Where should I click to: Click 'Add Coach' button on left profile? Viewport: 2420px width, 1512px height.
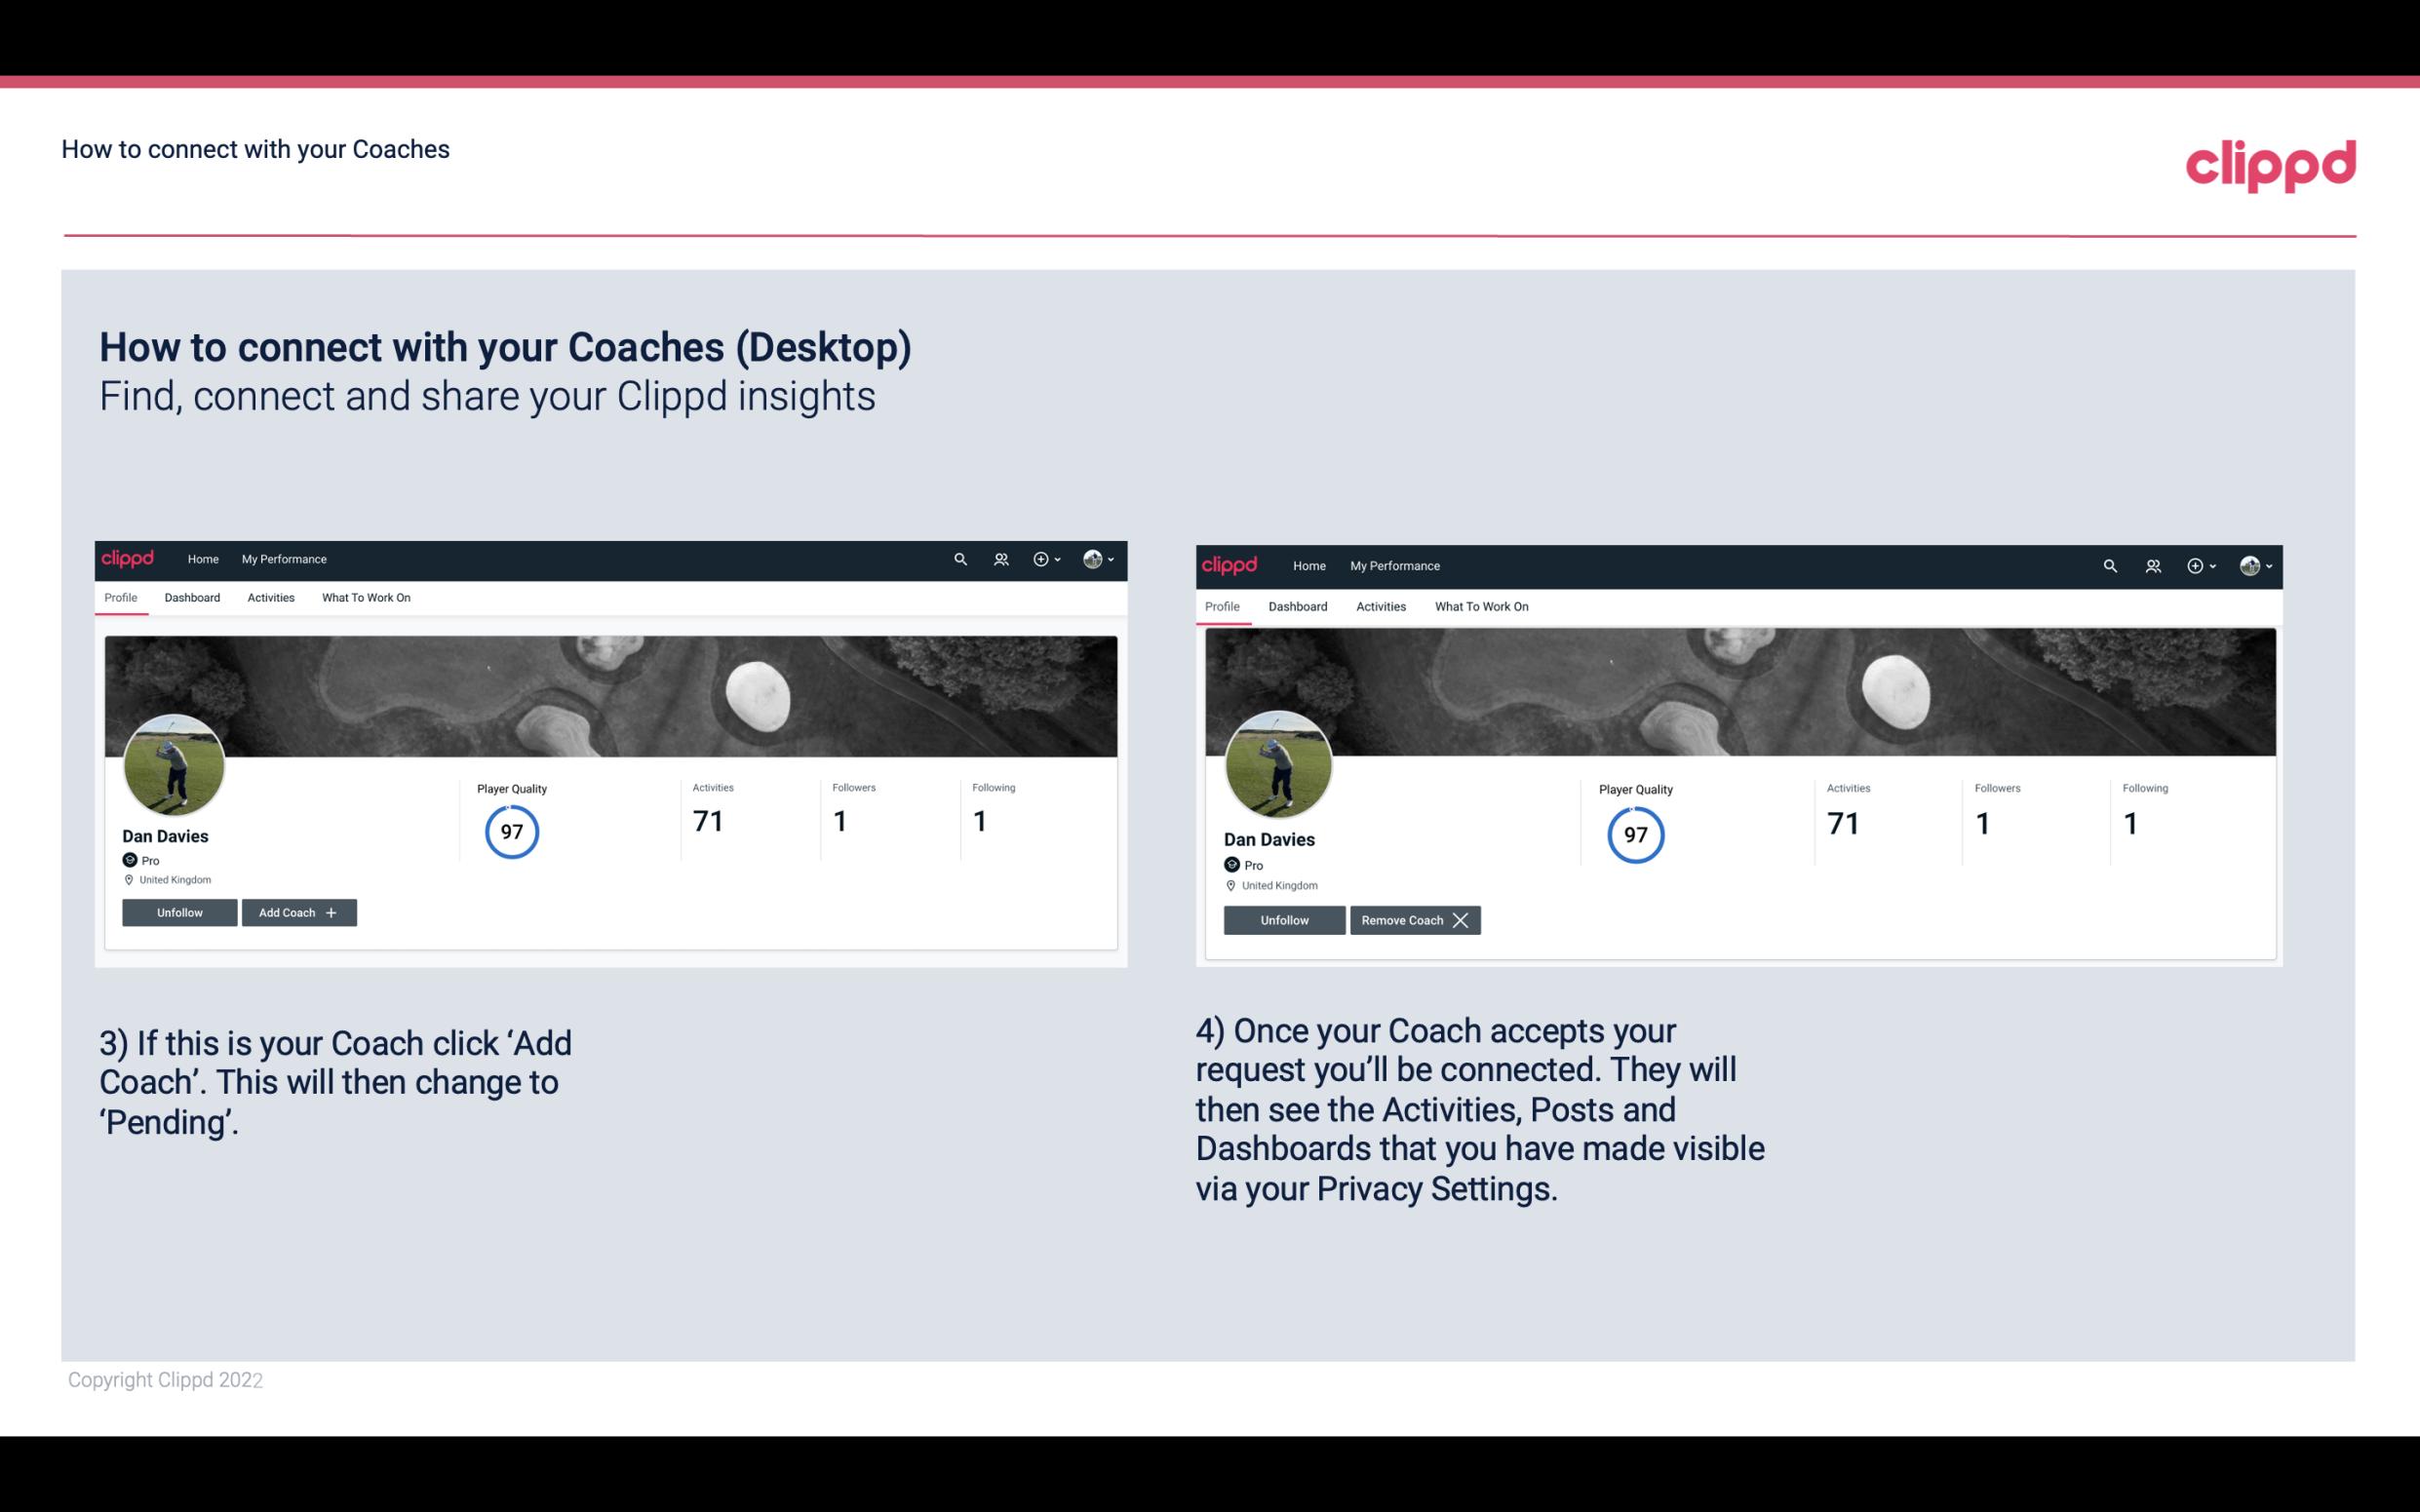(x=296, y=911)
